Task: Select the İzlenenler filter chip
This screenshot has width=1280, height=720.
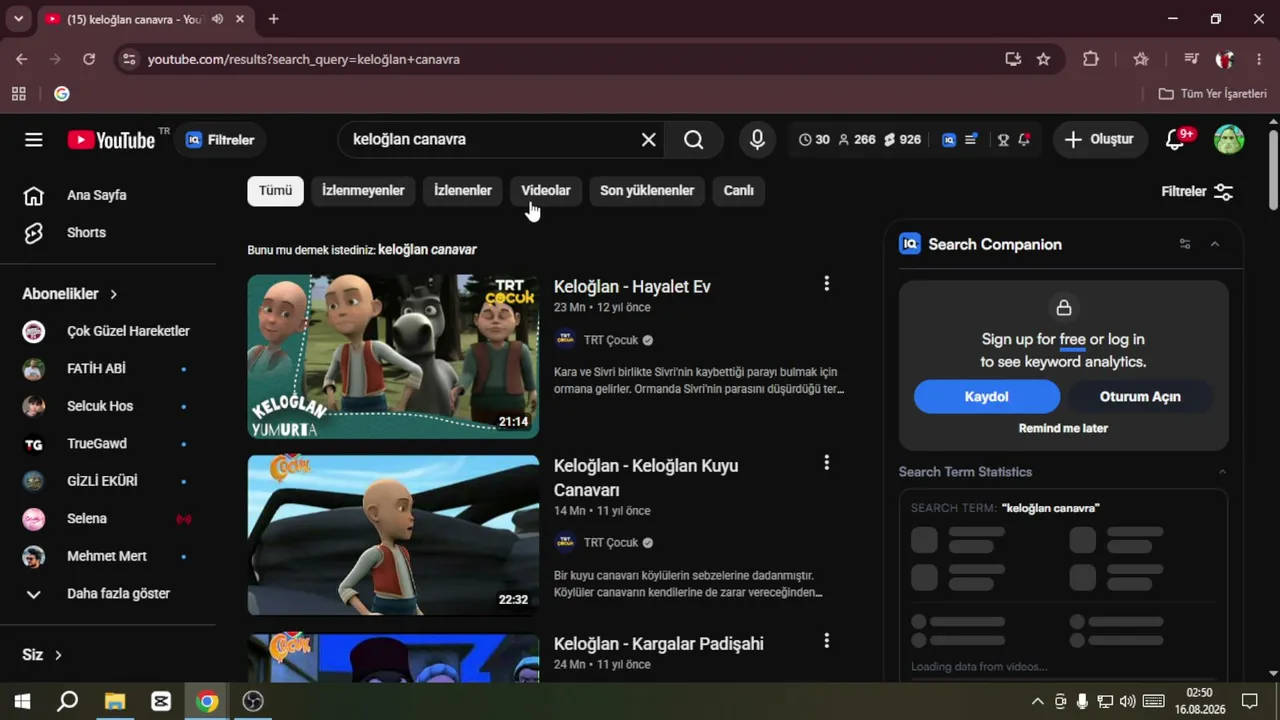Action: [463, 191]
